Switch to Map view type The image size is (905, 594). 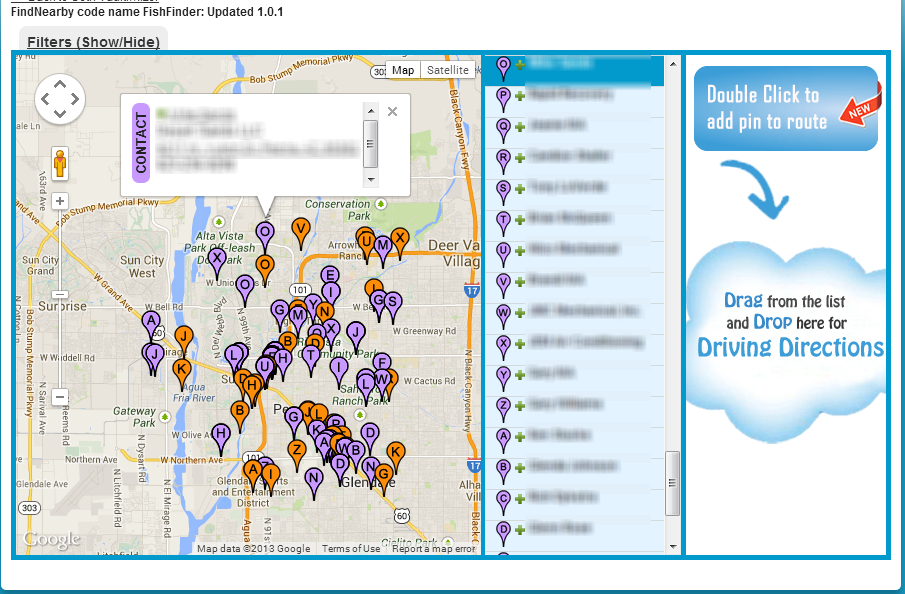tap(403, 70)
